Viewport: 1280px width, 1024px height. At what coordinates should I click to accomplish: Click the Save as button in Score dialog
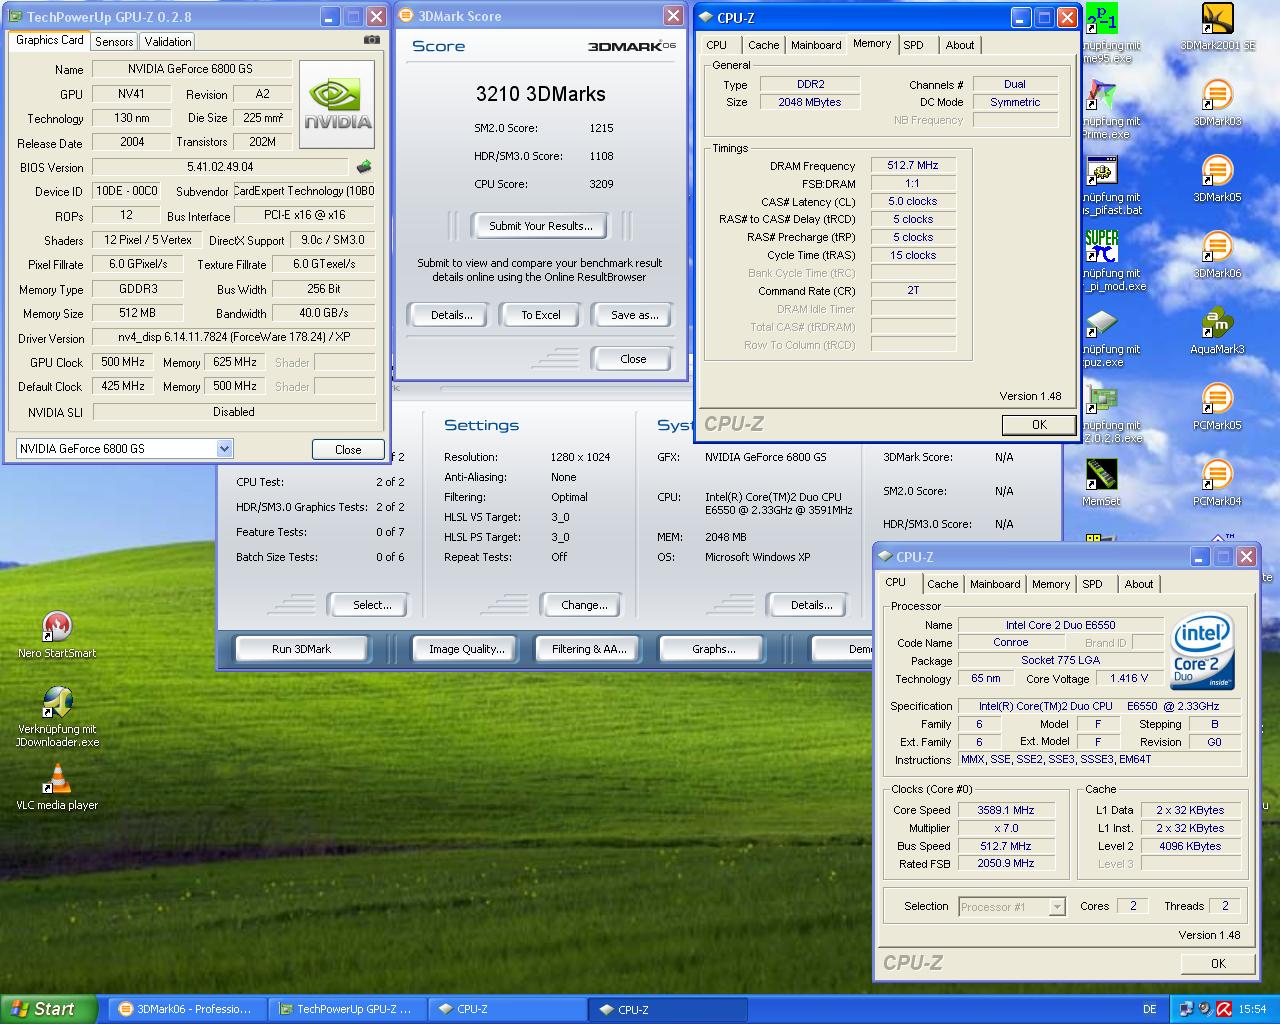pyautogui.click(x=635, y=315)
